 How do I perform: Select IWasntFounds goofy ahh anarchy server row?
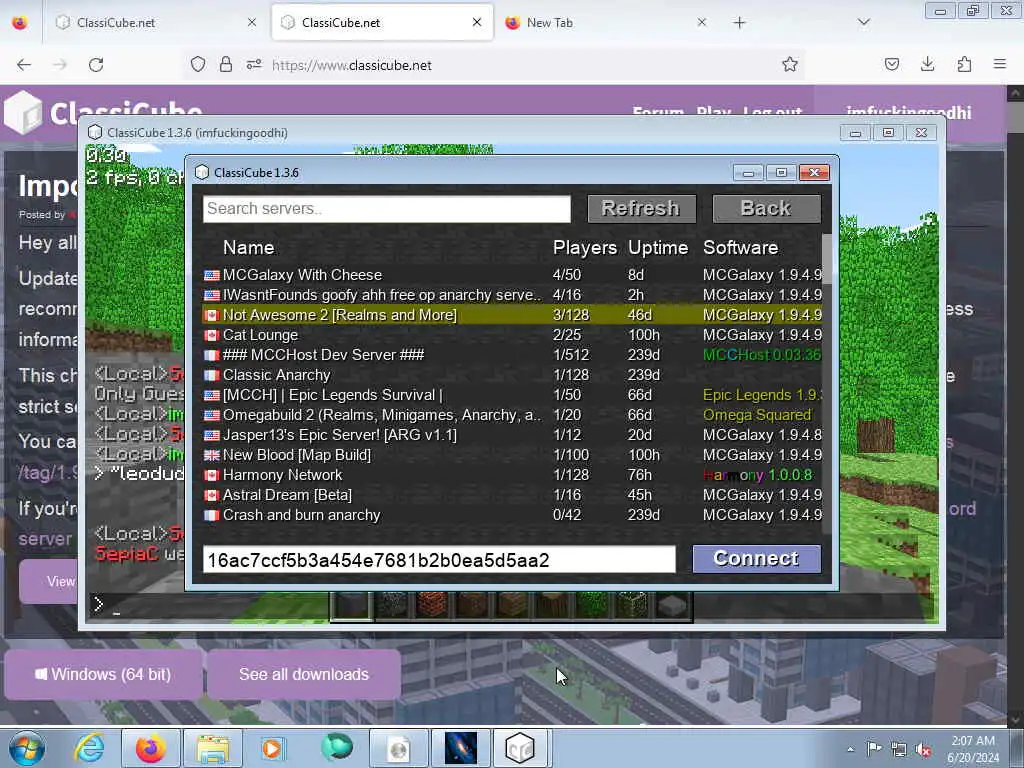pos(513,295)
